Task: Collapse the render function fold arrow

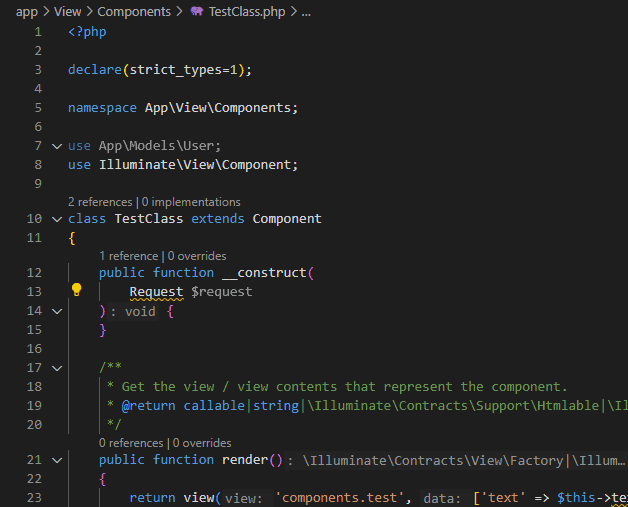Action: pyautogui.click(x=56, y=460)
